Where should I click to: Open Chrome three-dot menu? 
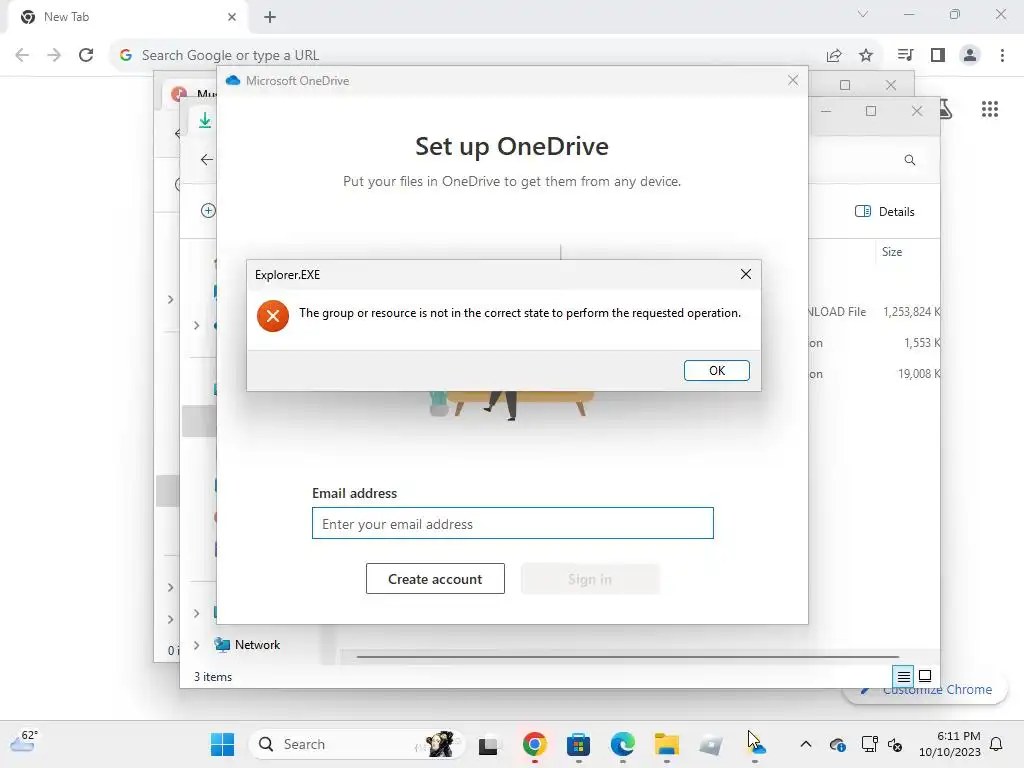pyautogui.click(x=1002, y=55)
